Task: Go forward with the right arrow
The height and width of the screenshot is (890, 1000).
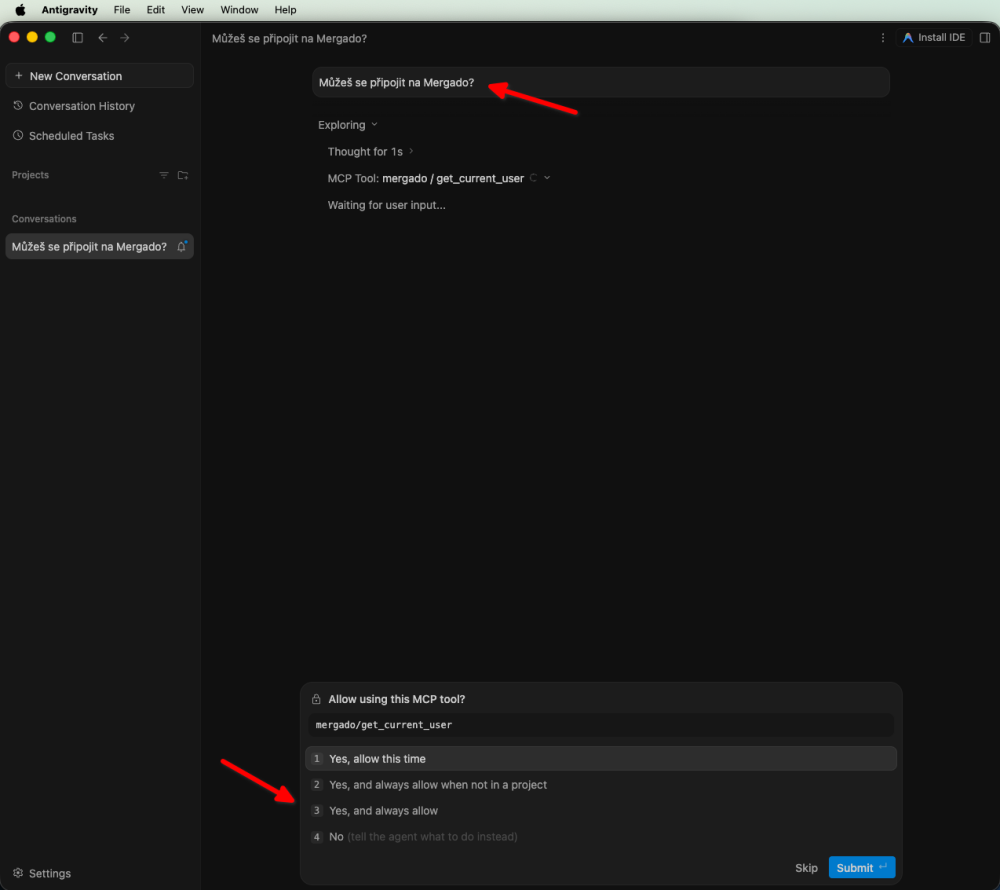Action: tap(125, 38)
